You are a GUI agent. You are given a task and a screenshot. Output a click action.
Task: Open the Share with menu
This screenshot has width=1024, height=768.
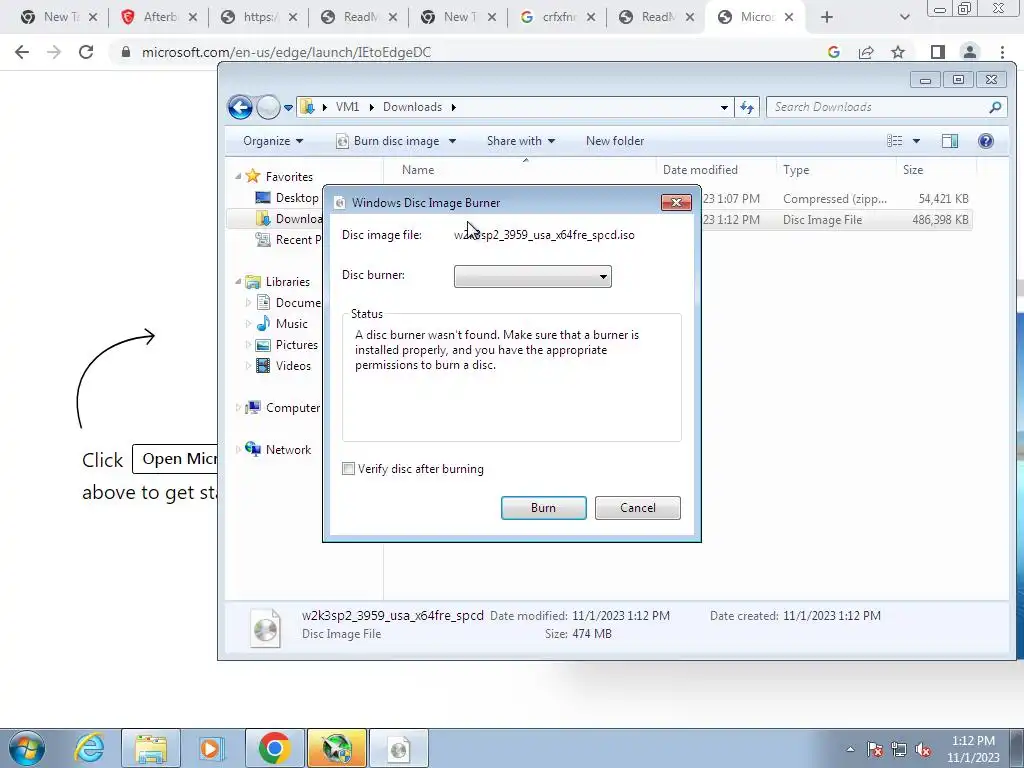pyautogui.click(x=520, y=141)
